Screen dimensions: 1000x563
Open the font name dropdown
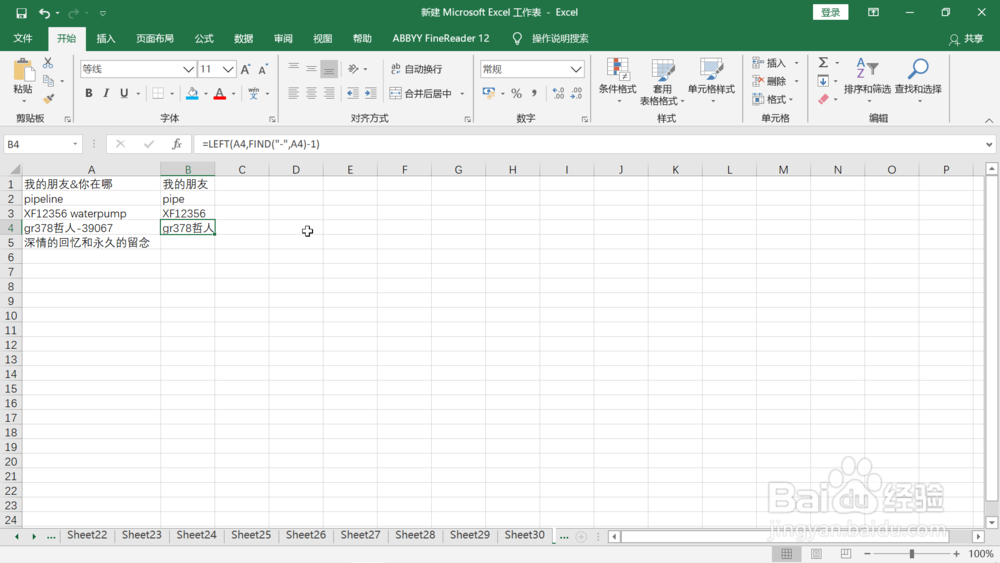click(188, 69)
